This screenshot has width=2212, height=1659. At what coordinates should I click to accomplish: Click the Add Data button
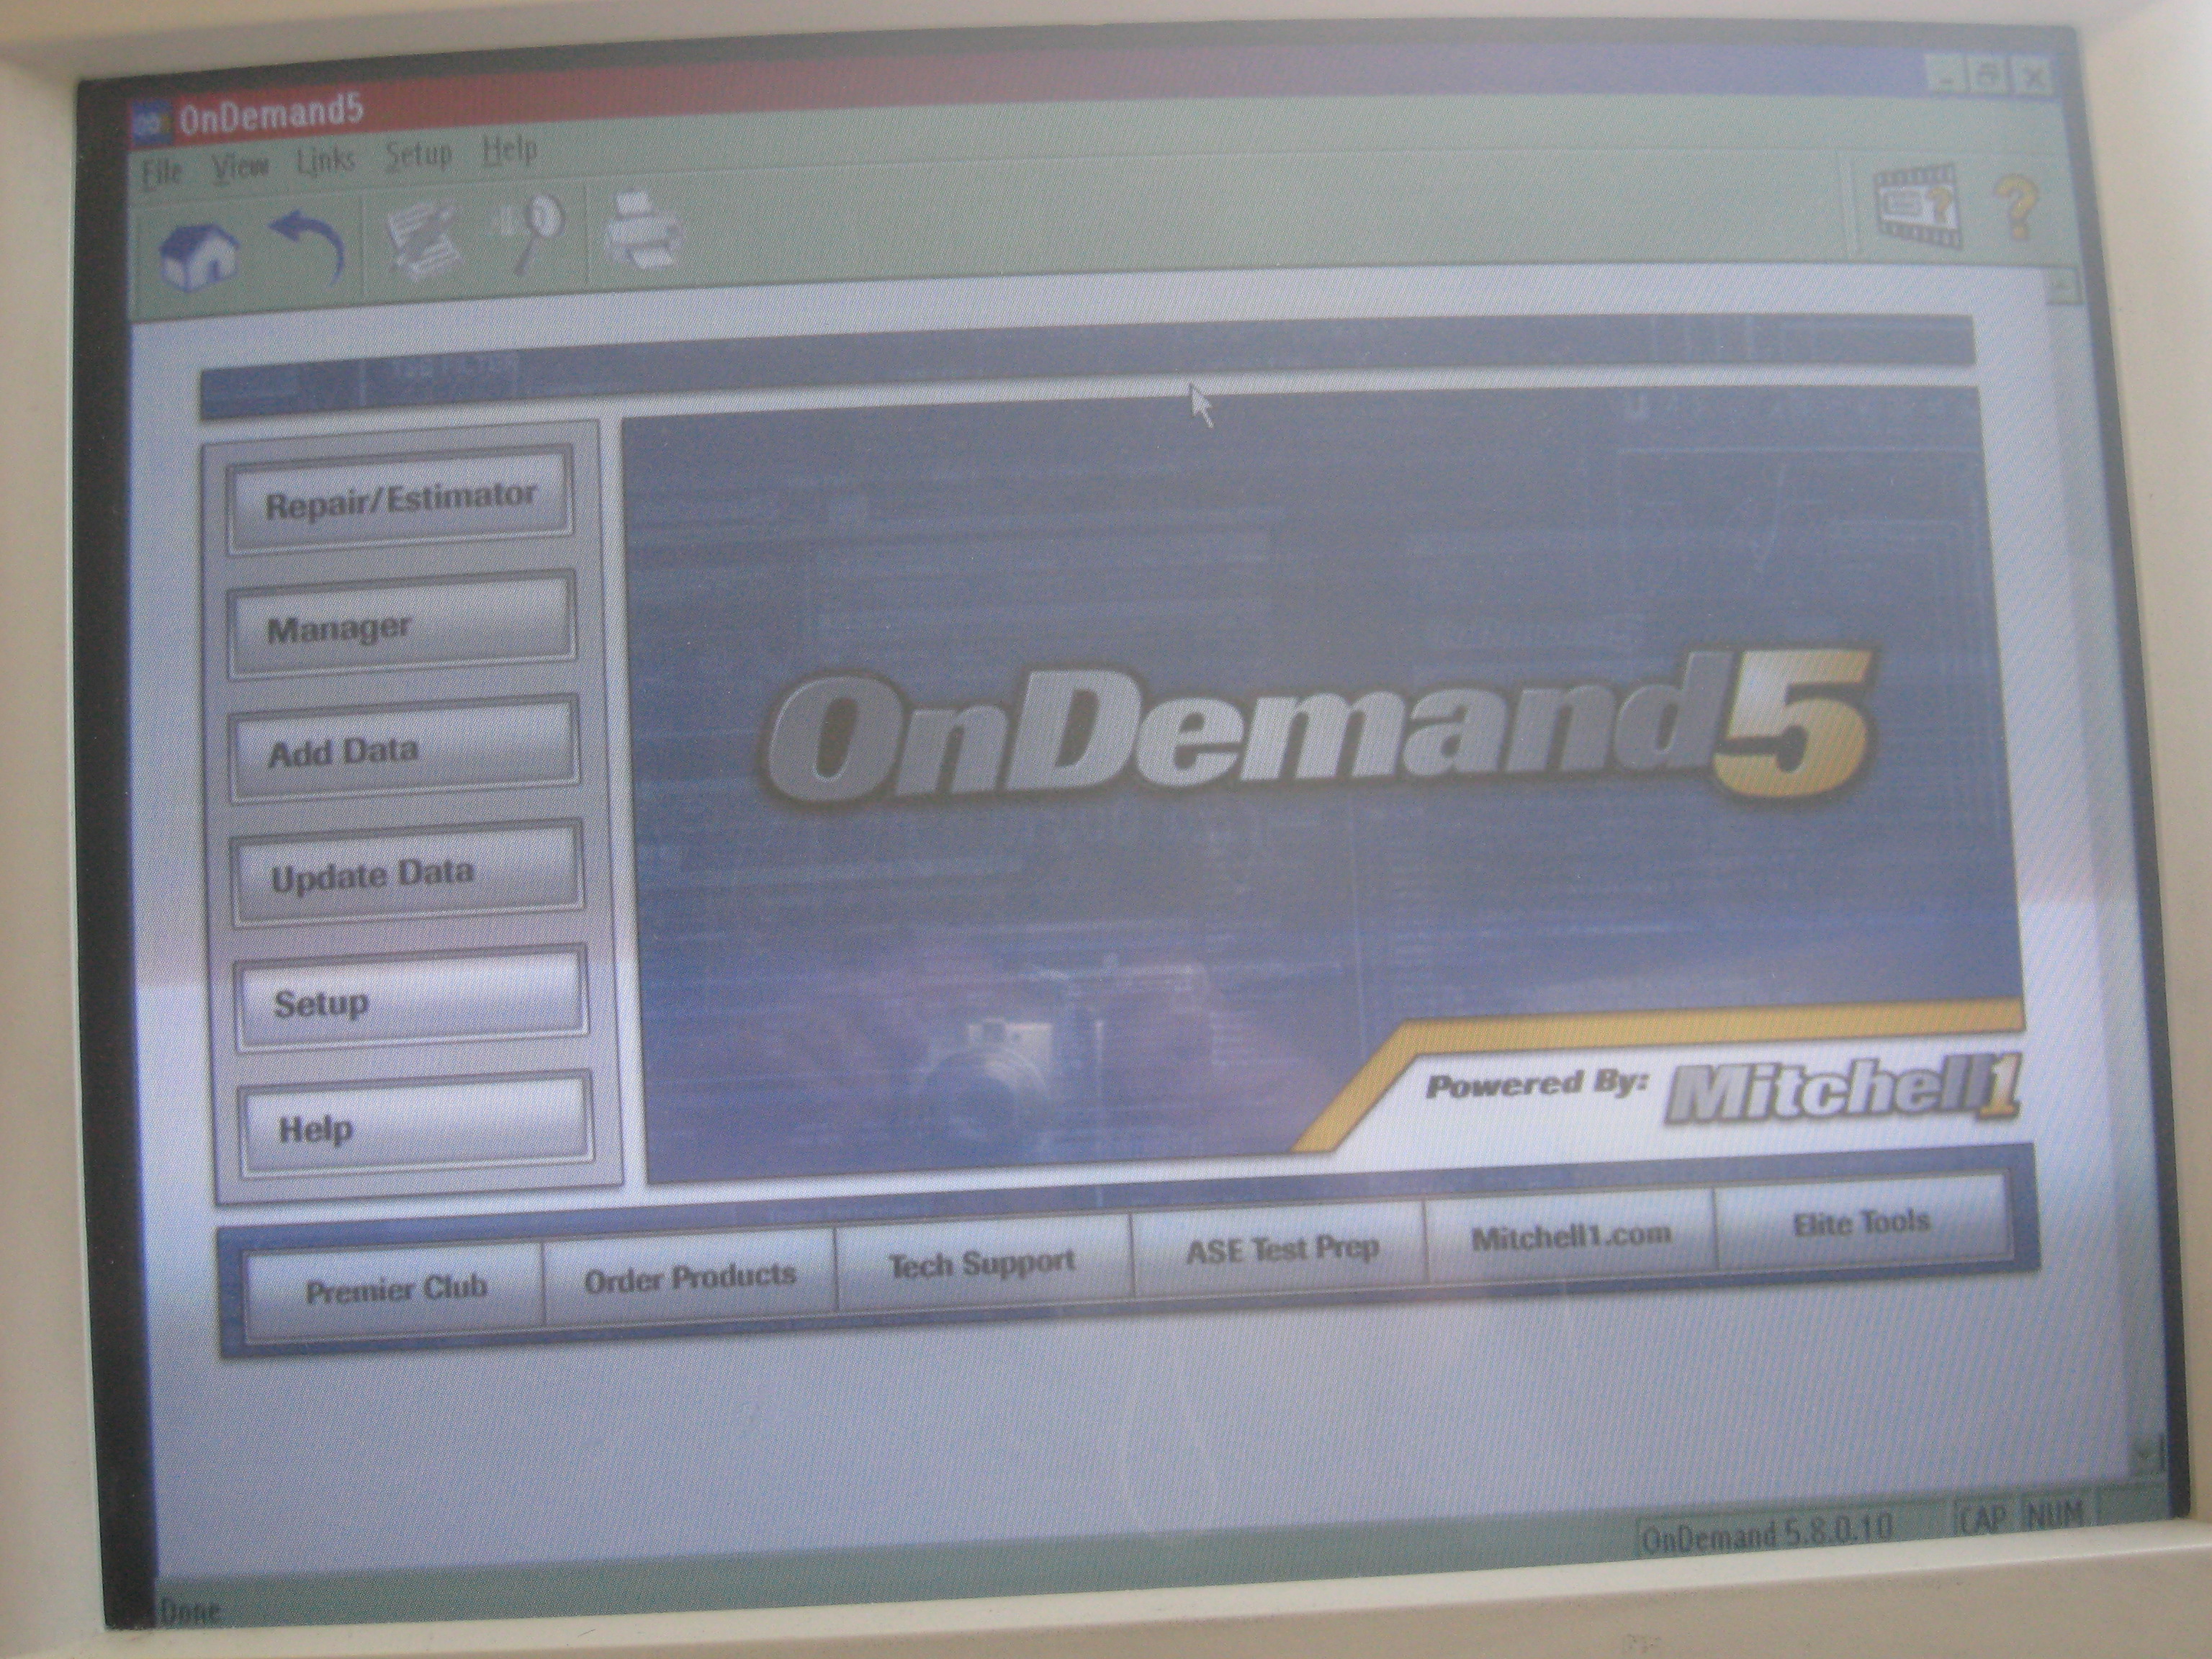click(405, 750)
